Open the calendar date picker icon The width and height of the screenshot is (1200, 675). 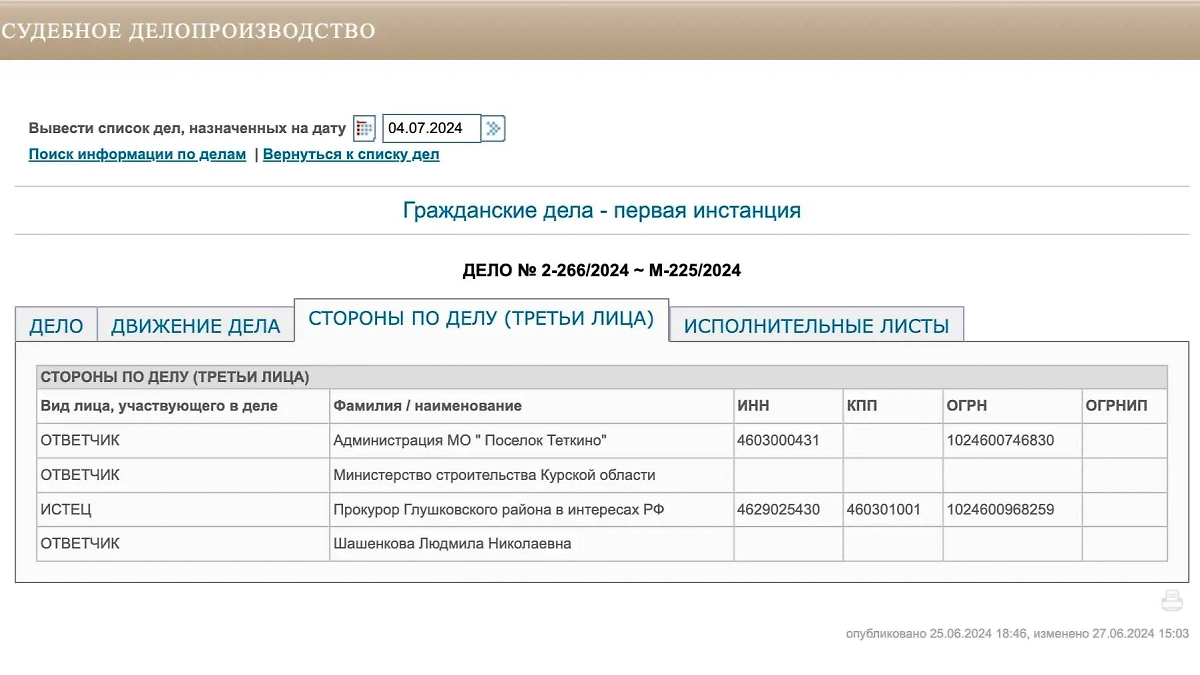pos(364,127)
